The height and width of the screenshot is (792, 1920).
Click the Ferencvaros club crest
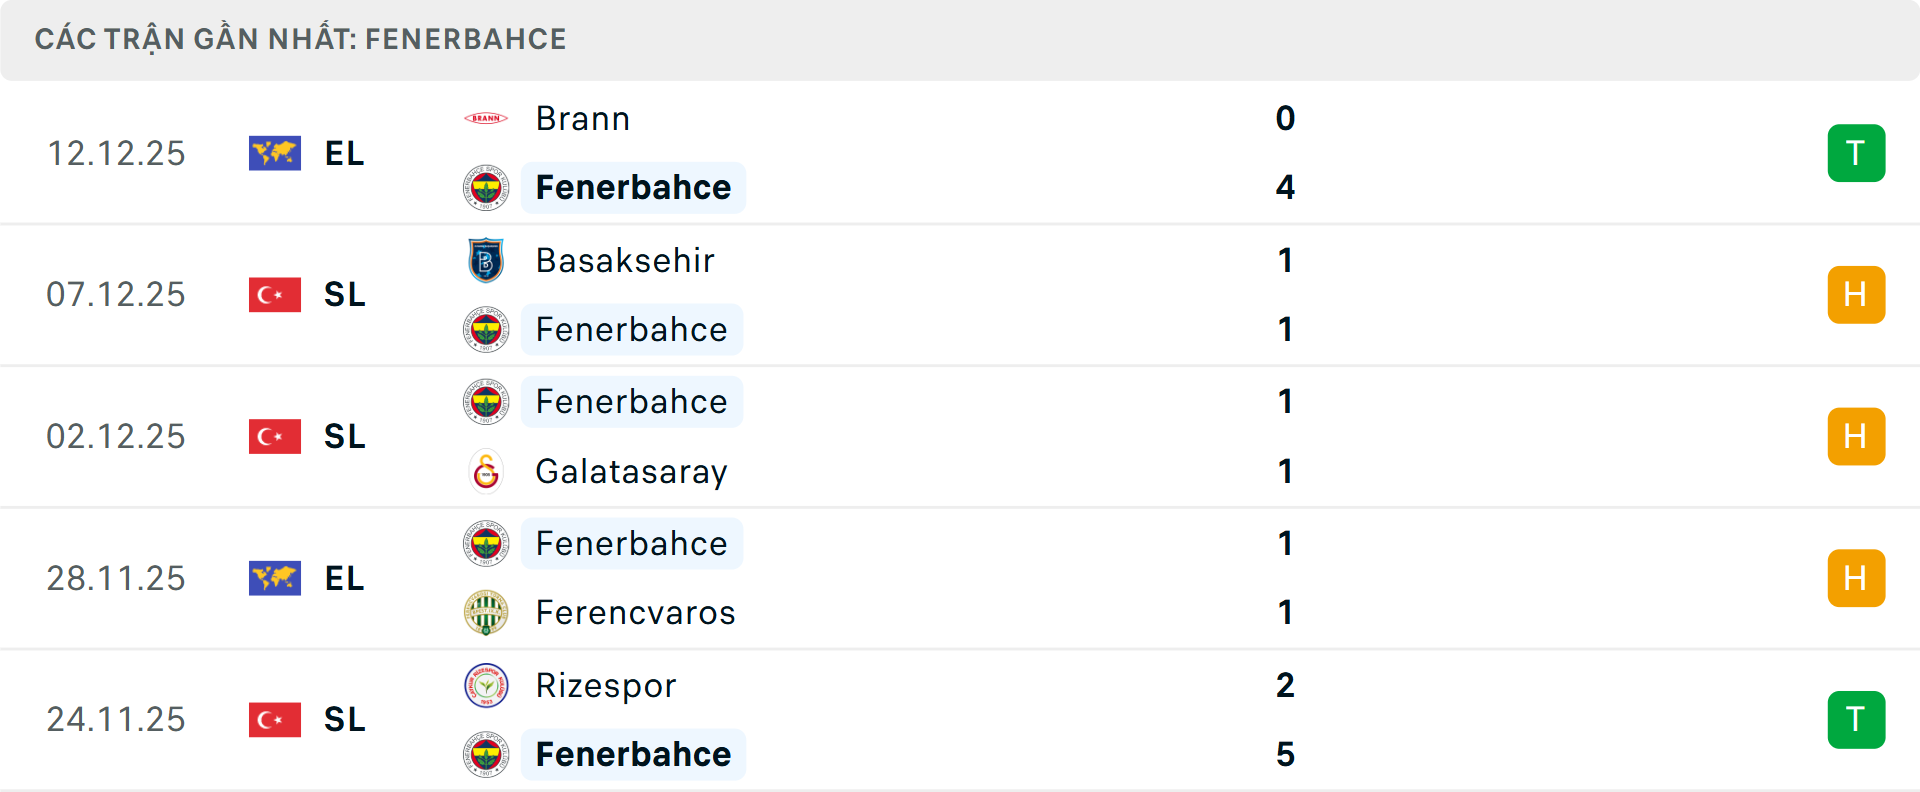click(486, 613)
